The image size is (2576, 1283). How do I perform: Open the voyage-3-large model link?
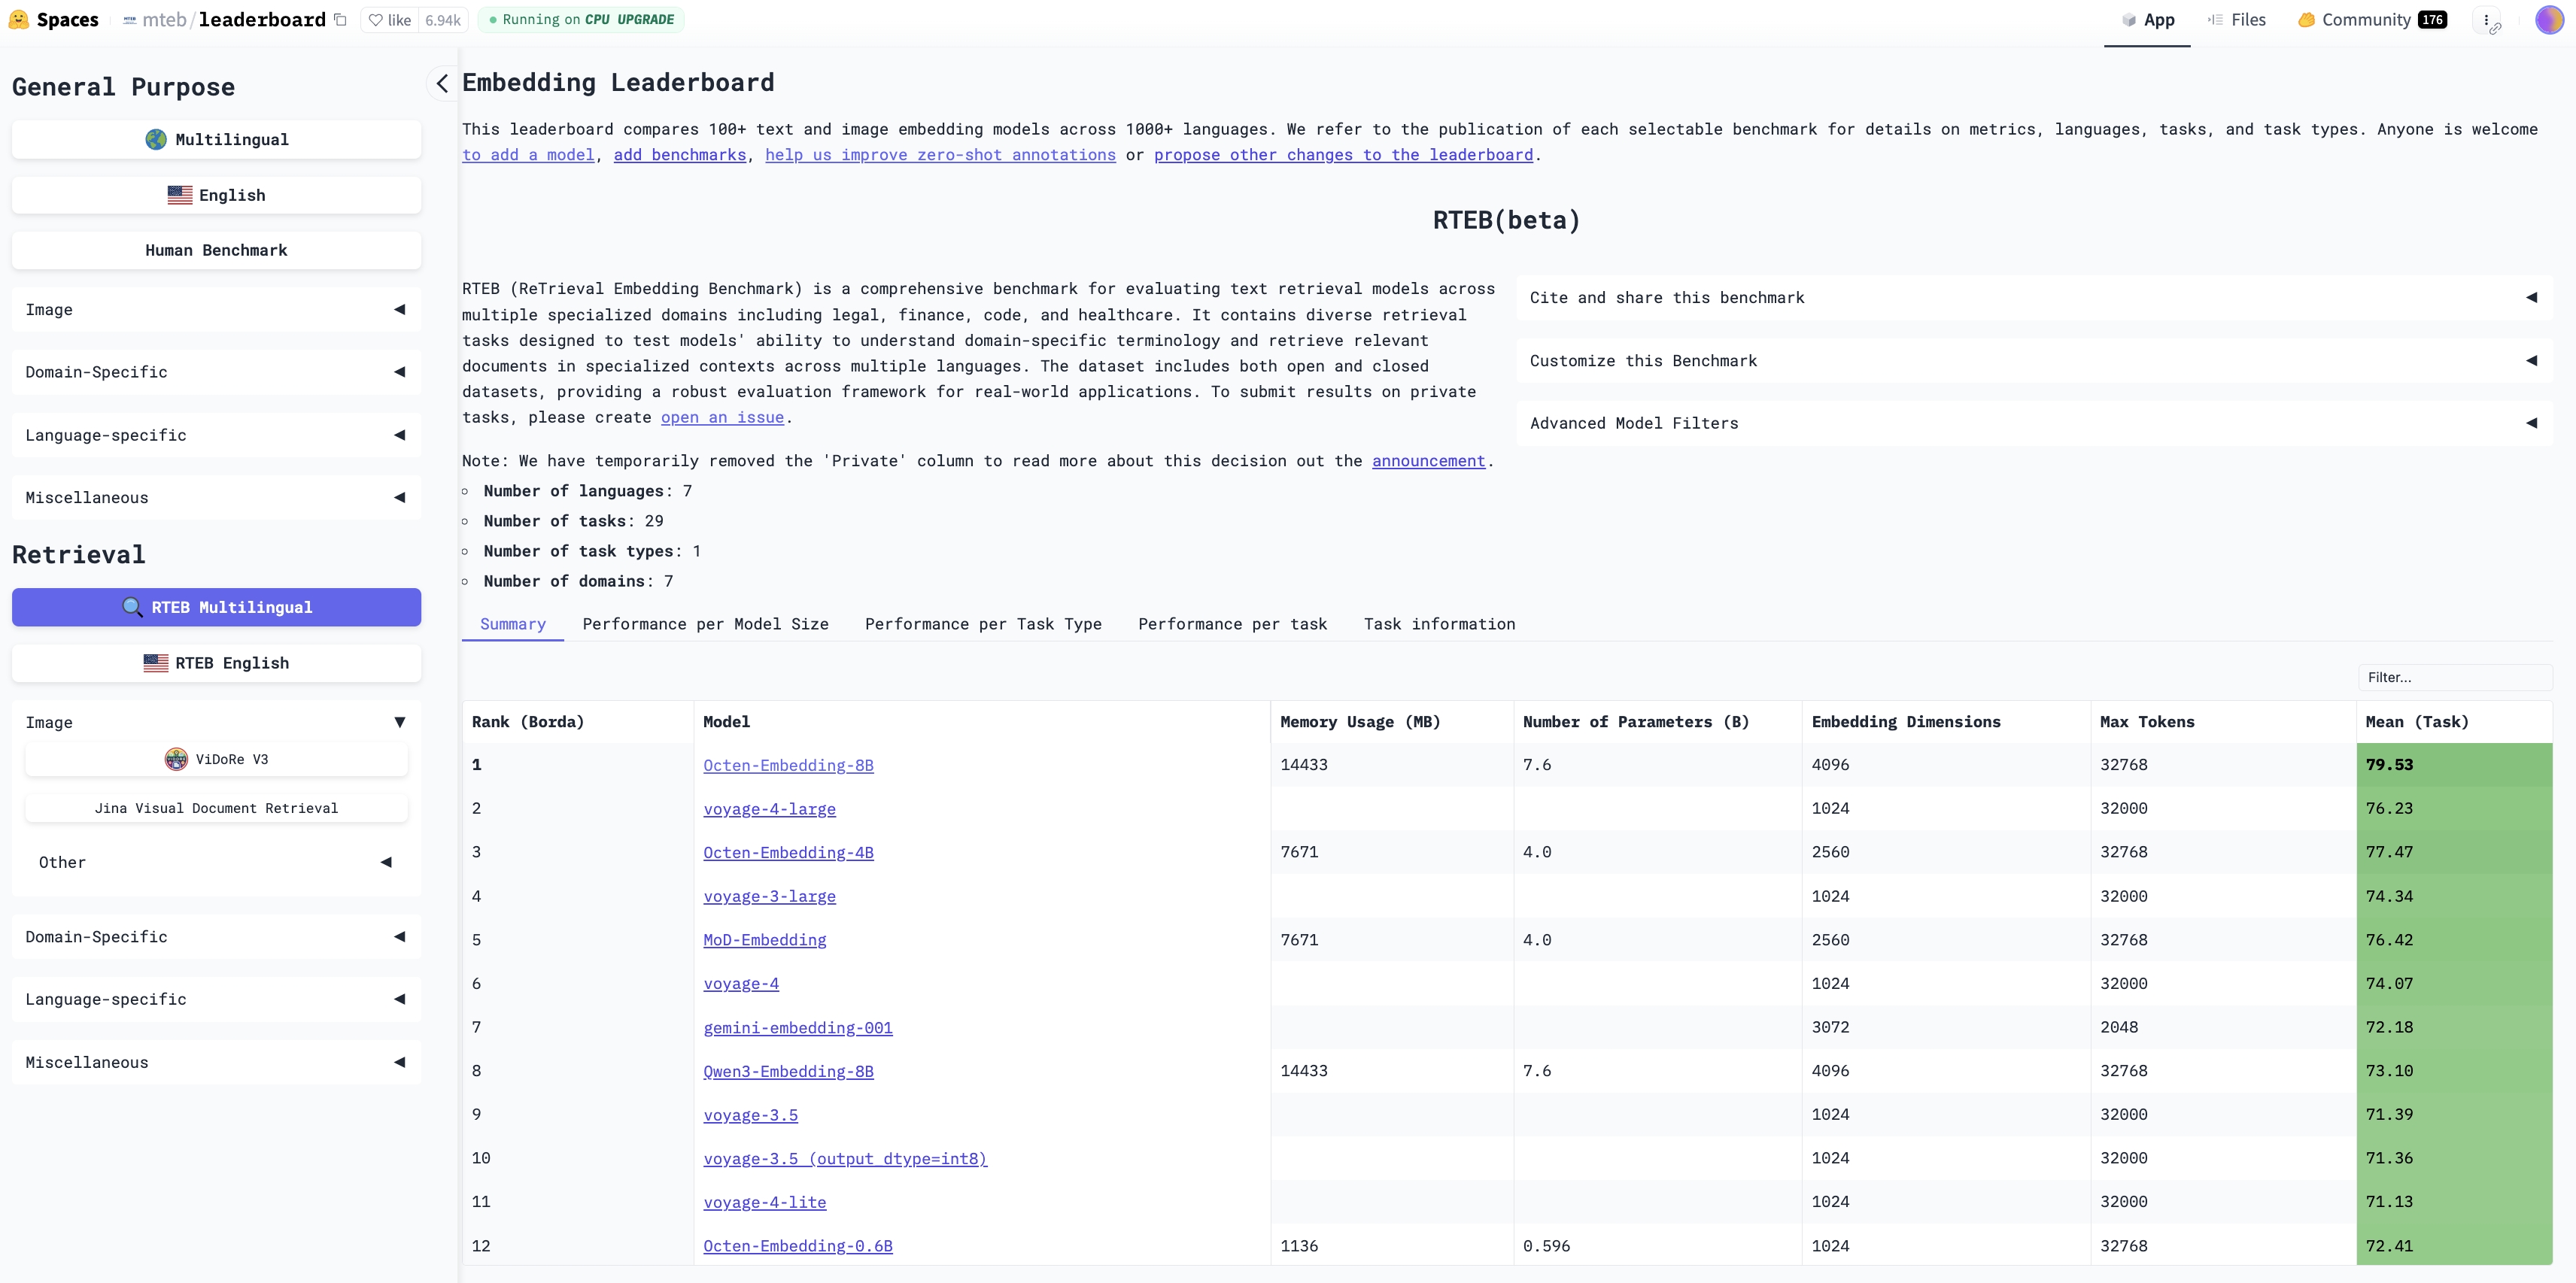pyautogui.click(x=769, y=896)
